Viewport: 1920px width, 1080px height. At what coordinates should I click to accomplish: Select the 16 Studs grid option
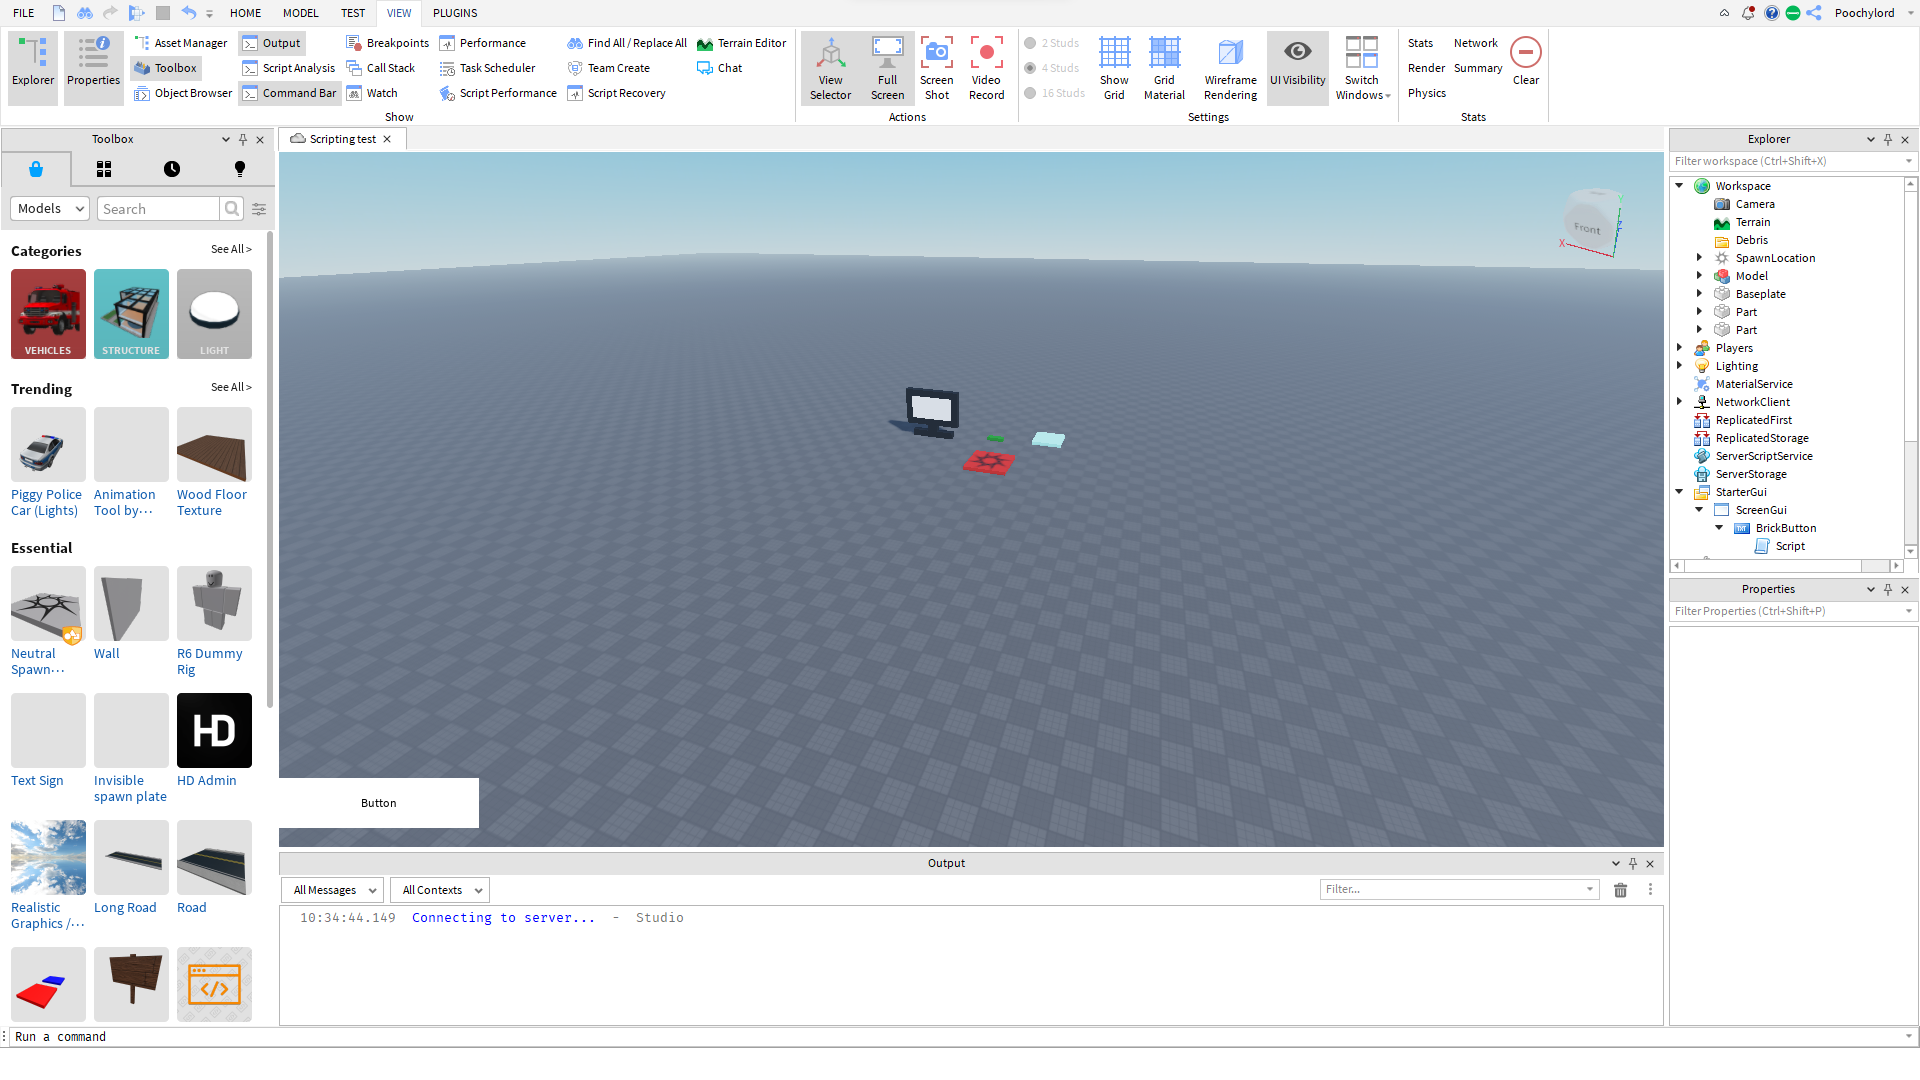coord(1055,93)
